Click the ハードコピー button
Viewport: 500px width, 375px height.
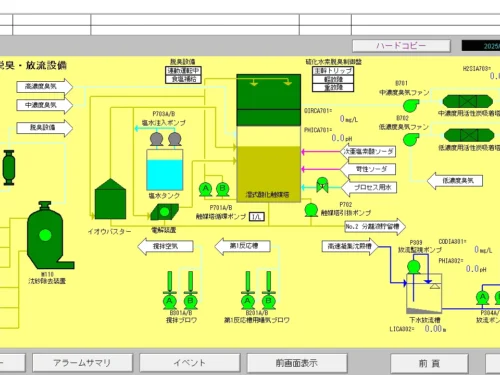tap(401, 46)
